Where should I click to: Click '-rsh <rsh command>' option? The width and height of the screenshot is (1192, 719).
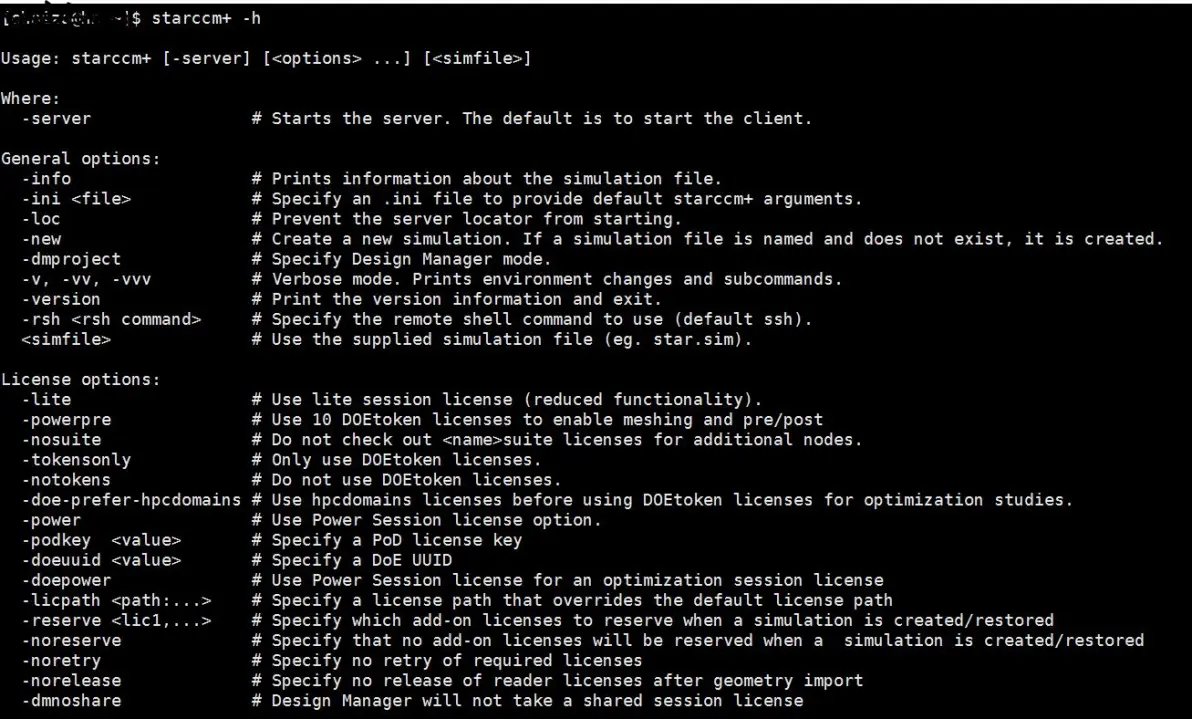[x=111, y=319]
